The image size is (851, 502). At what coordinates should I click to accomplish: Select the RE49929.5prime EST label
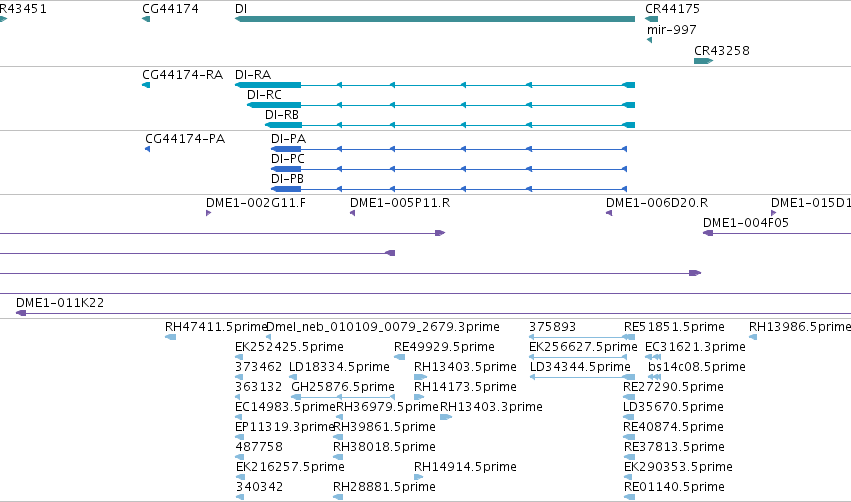(x=444, y=347)
